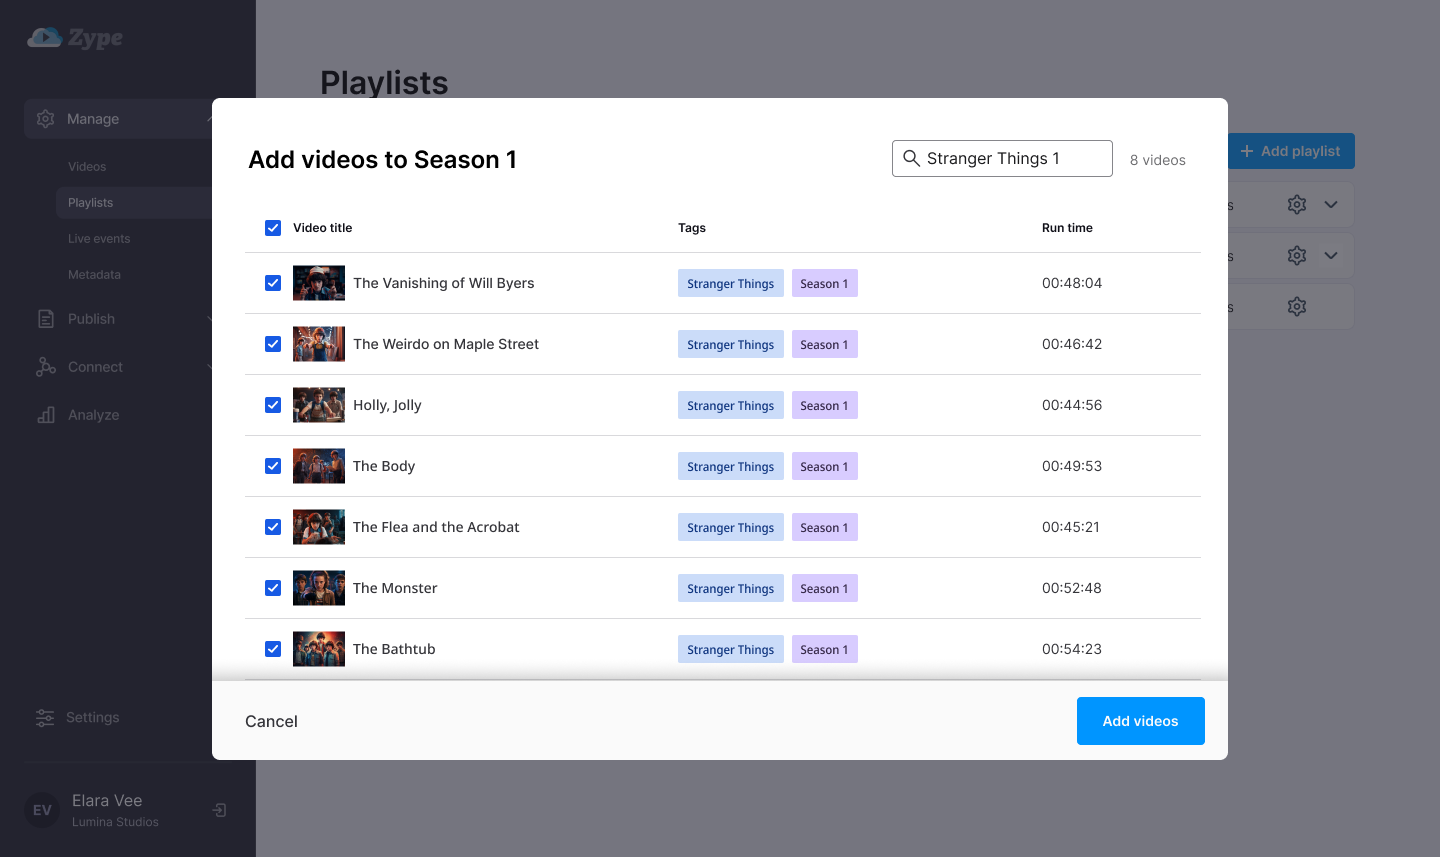The image size is (1440, 857).
Task: Click the Run time column header
Action: point(1067,228)
